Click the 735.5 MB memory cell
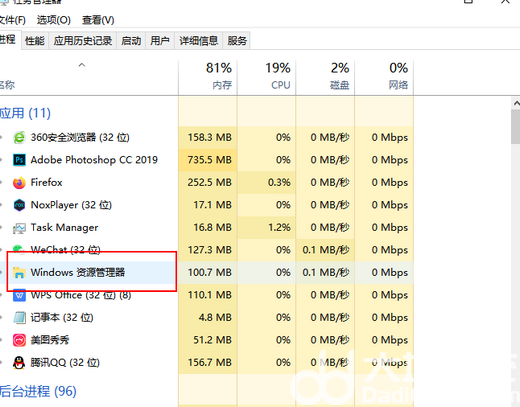Viewport: 520px width, 407px height. 208,160
